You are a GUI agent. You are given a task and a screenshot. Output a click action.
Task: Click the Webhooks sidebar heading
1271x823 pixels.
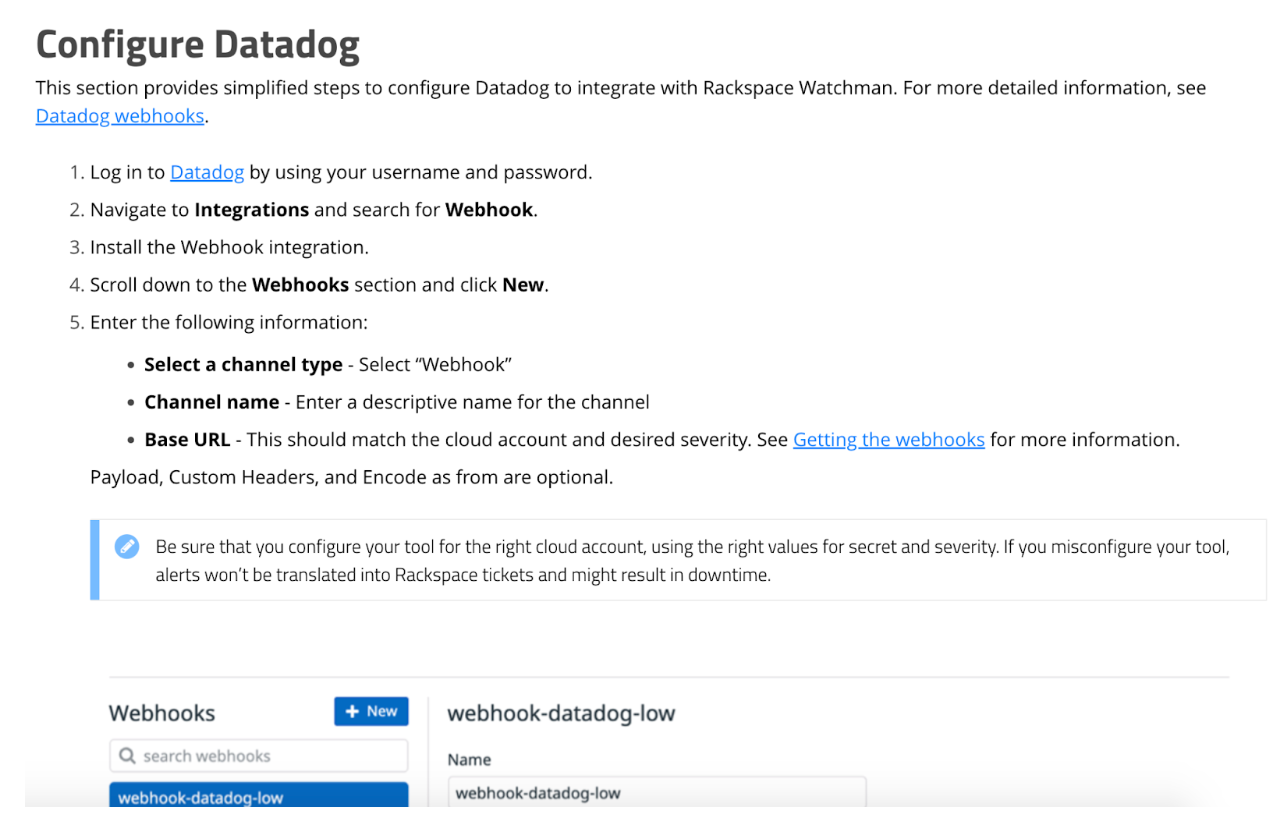(x=162, y=713)
